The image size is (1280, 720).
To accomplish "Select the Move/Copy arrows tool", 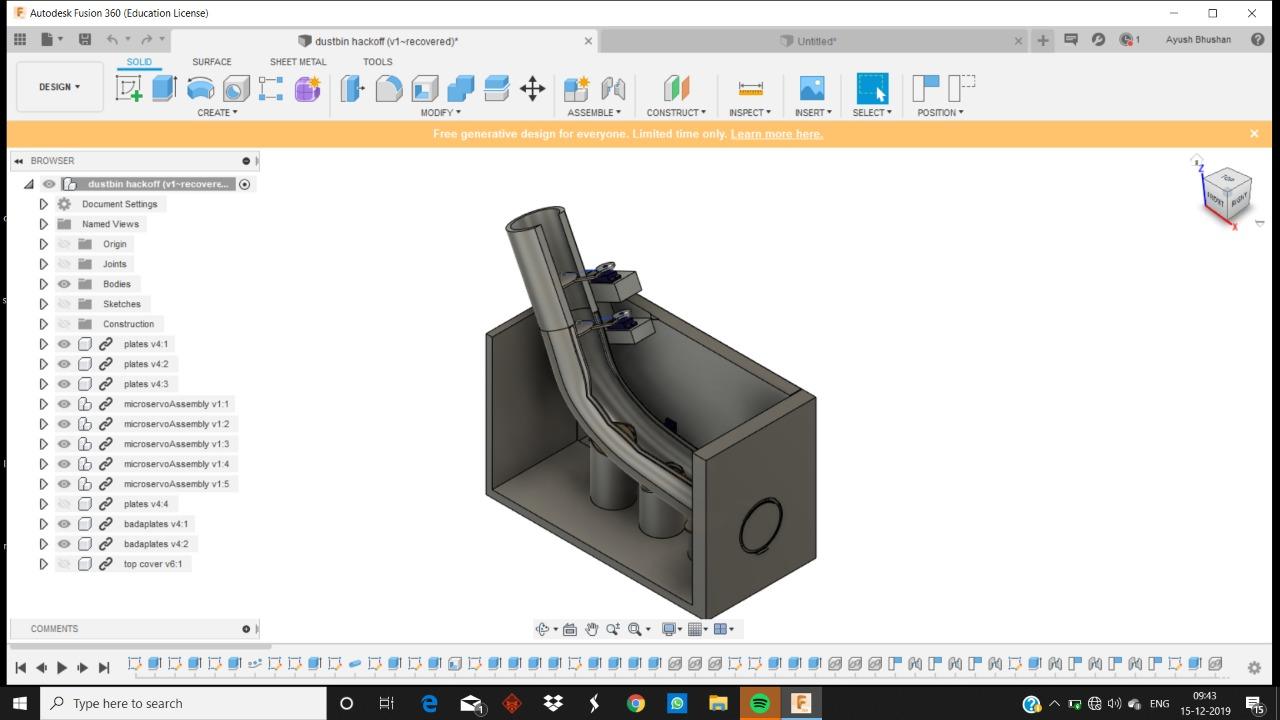I will pos(533,88).
